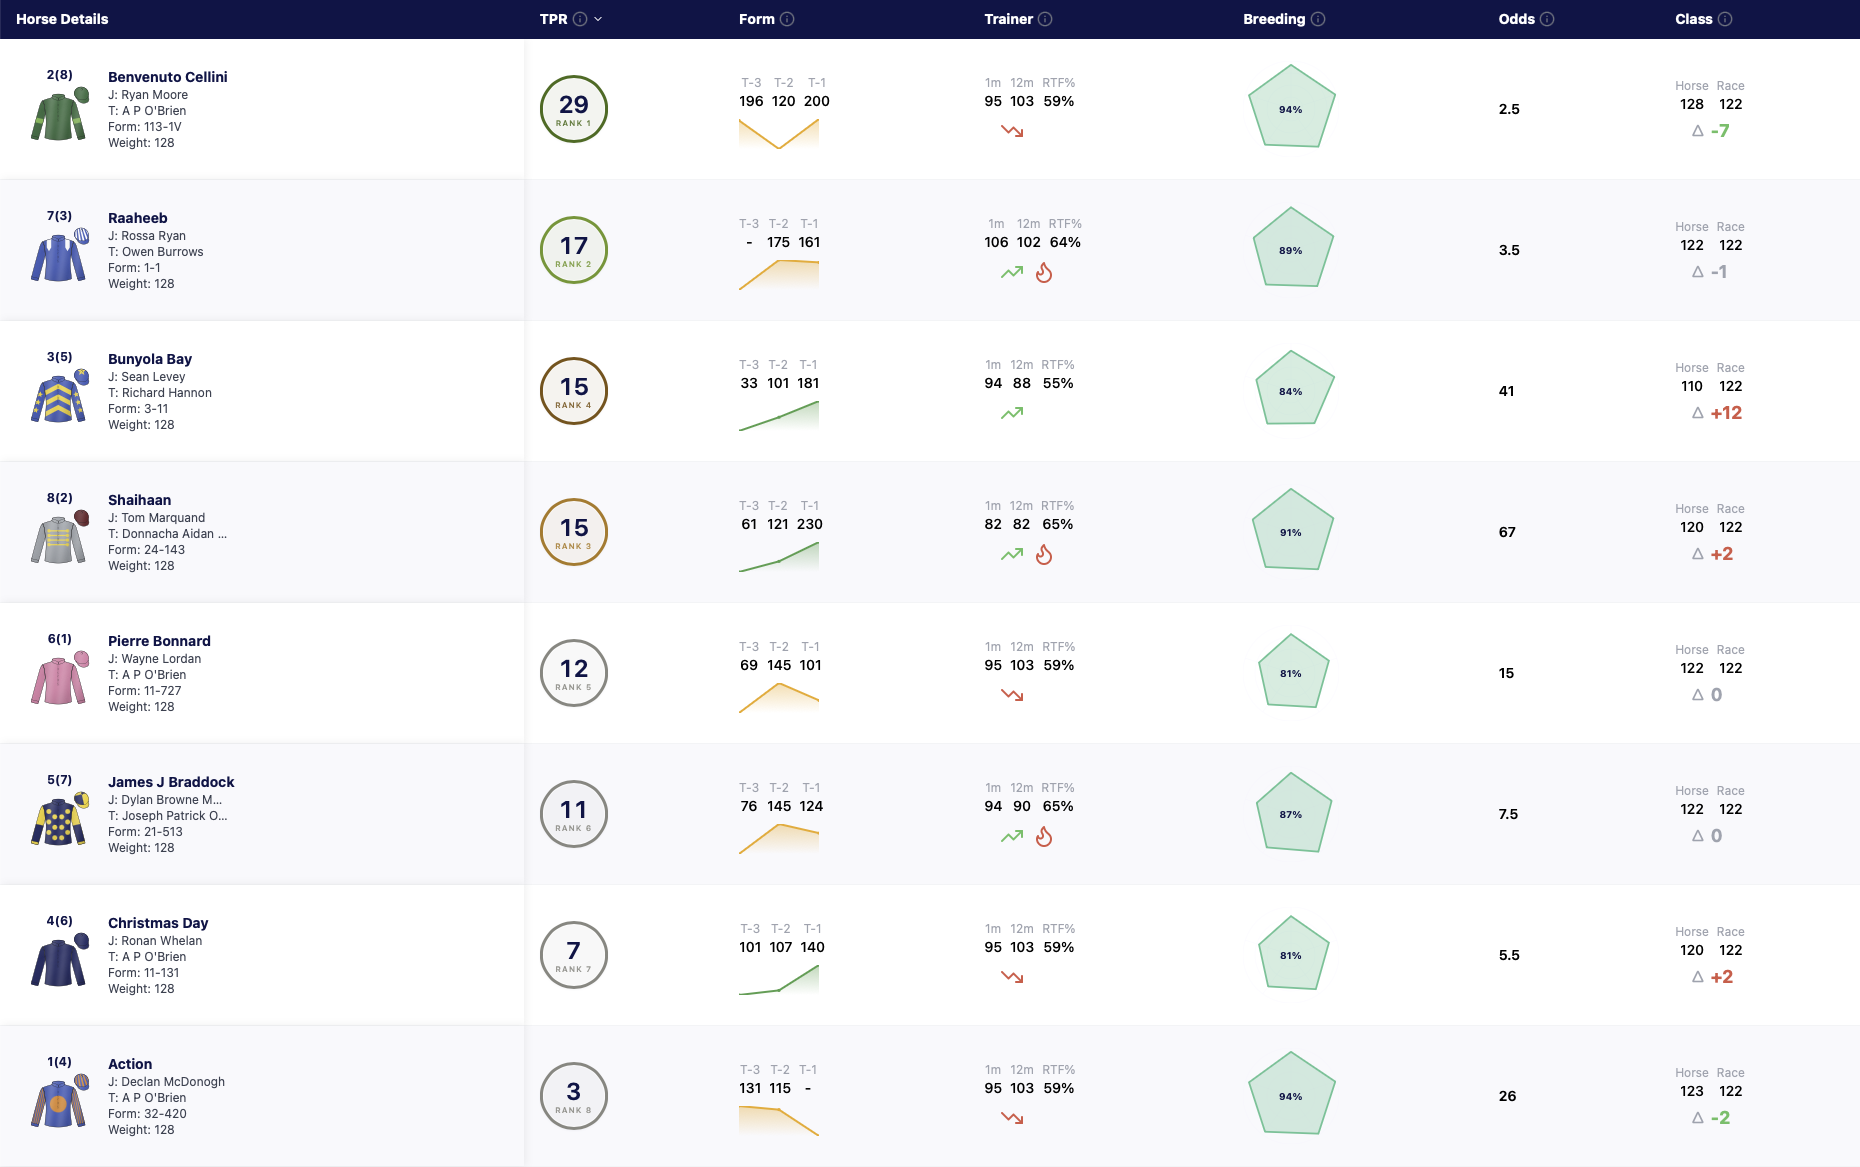Viewport: 1860px width, 1167px height.
Task: Select the Horse Details column header
Action: coord(62,19)
